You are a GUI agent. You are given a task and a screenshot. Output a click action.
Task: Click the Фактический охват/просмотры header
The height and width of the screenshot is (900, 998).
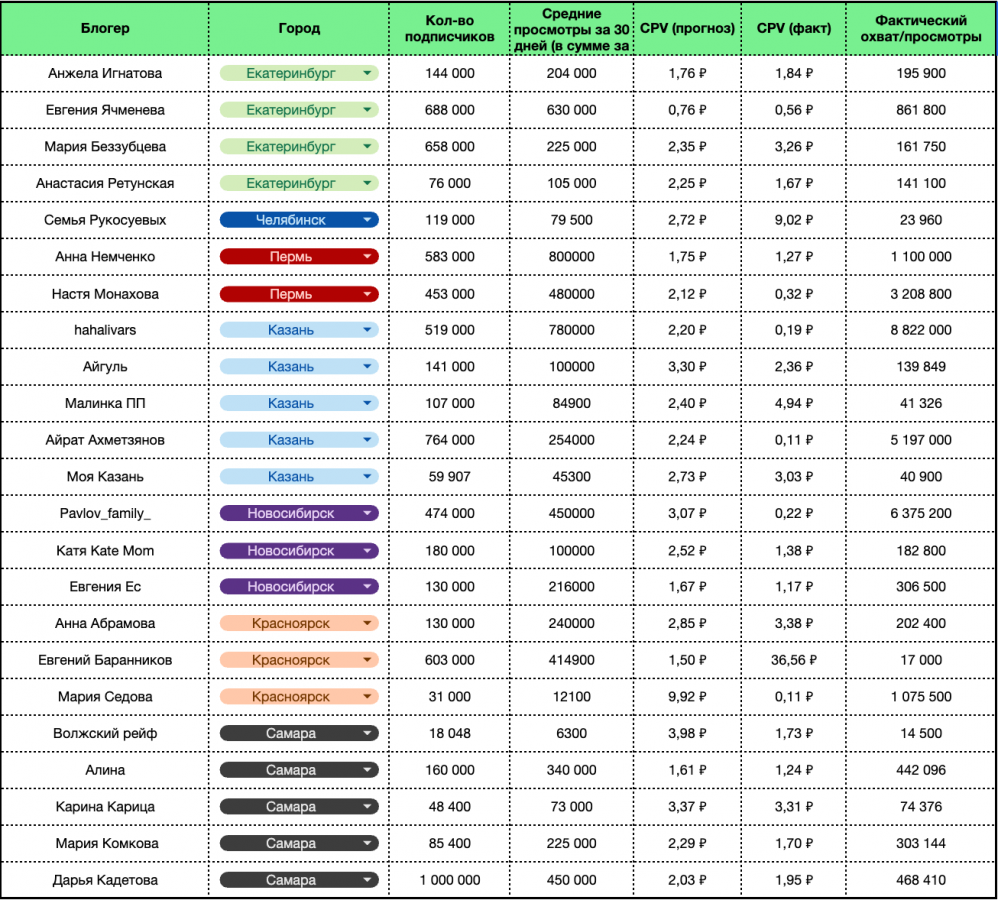click(921, 28)
